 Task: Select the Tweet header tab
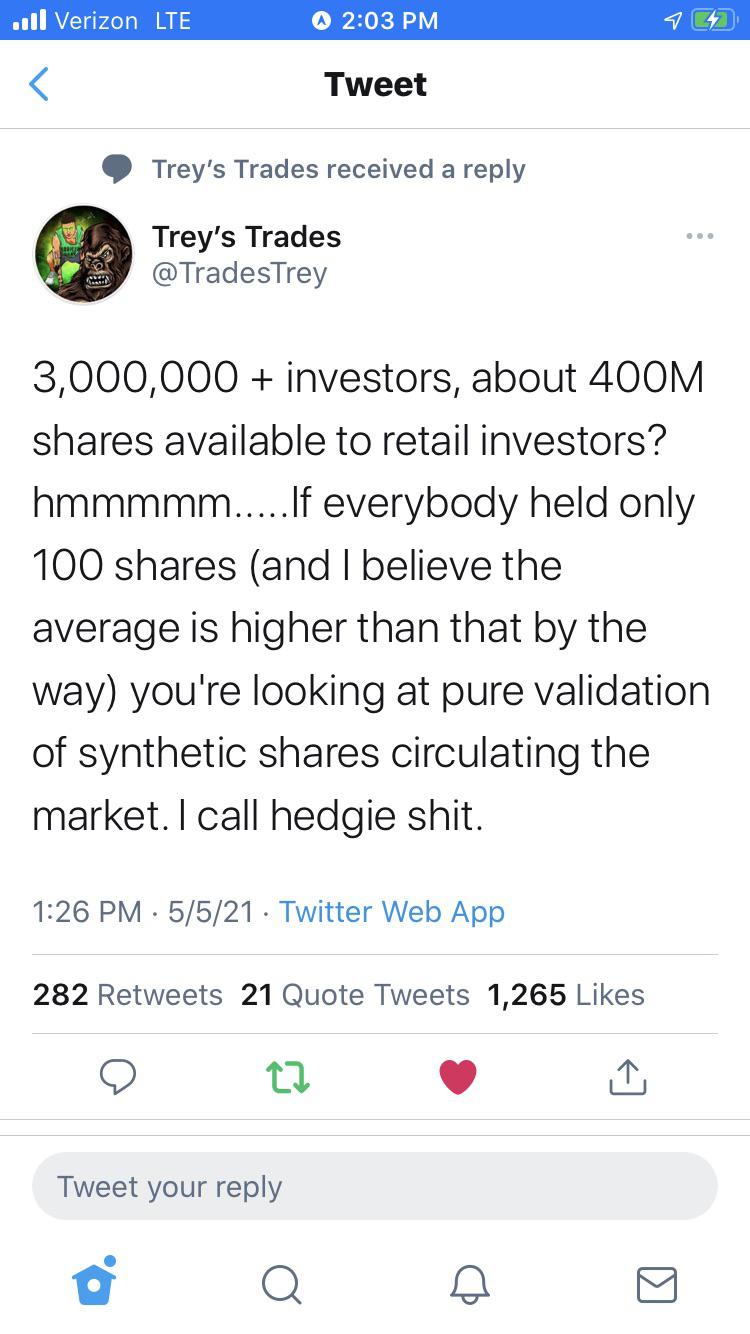[375, 85]
